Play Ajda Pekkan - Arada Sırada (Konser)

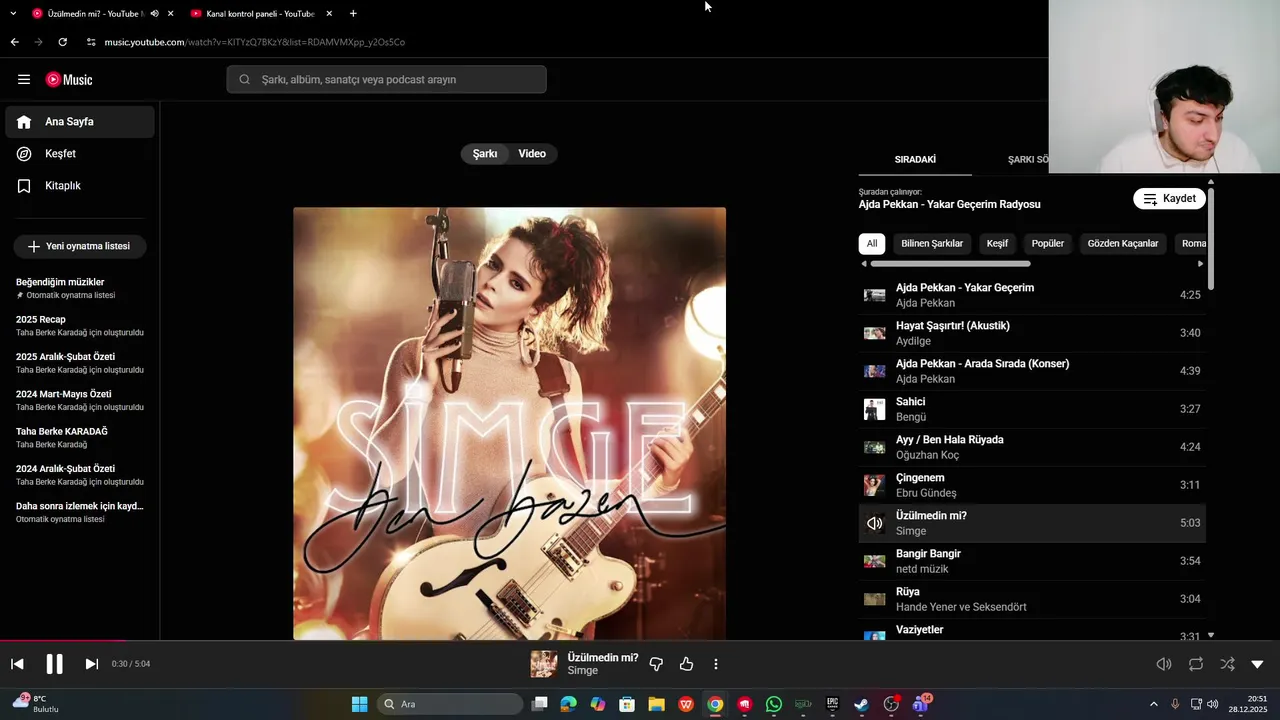[x=1032, y=371]
